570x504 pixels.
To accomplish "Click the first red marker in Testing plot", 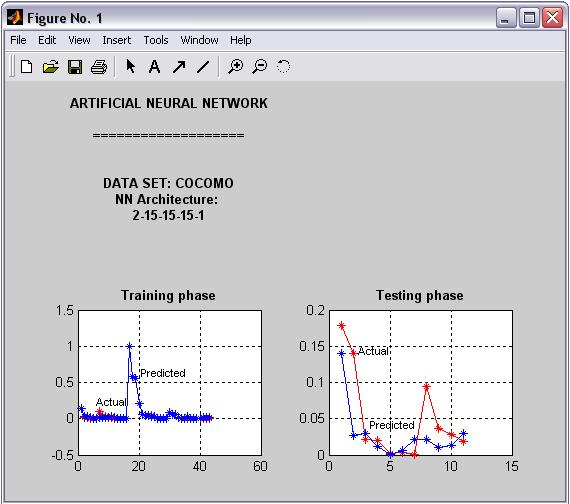I will pos(341,325).
